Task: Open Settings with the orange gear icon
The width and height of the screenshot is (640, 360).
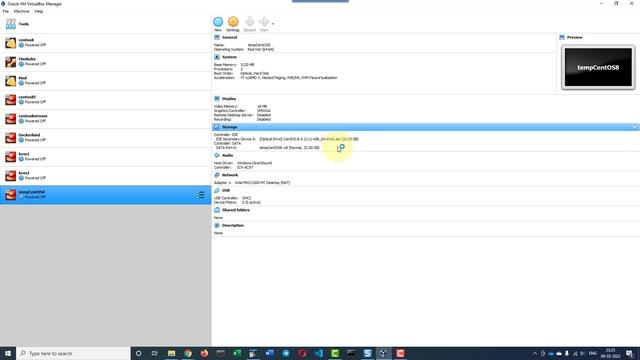Action: click(233, 24)
